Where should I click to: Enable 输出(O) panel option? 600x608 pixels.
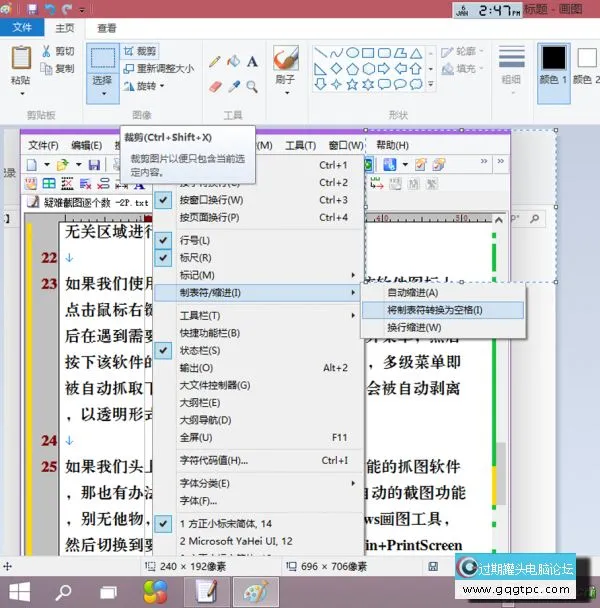tap(259, 368)
